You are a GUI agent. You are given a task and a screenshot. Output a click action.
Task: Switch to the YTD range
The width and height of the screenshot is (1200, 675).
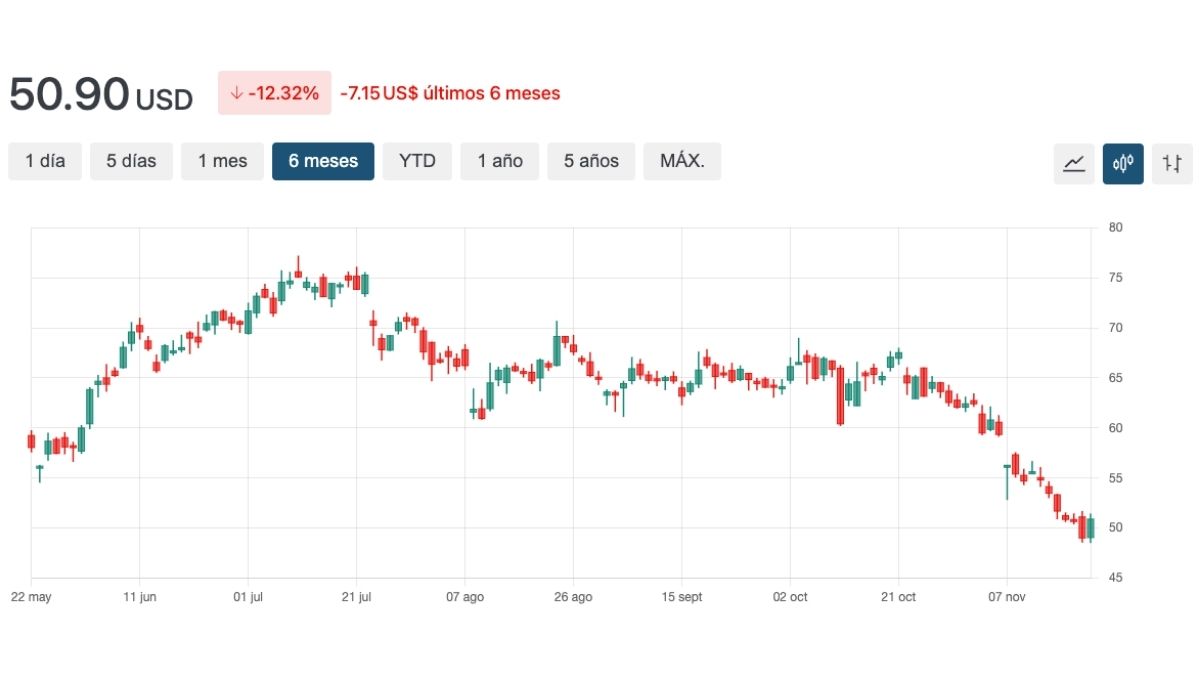(417, 161)
